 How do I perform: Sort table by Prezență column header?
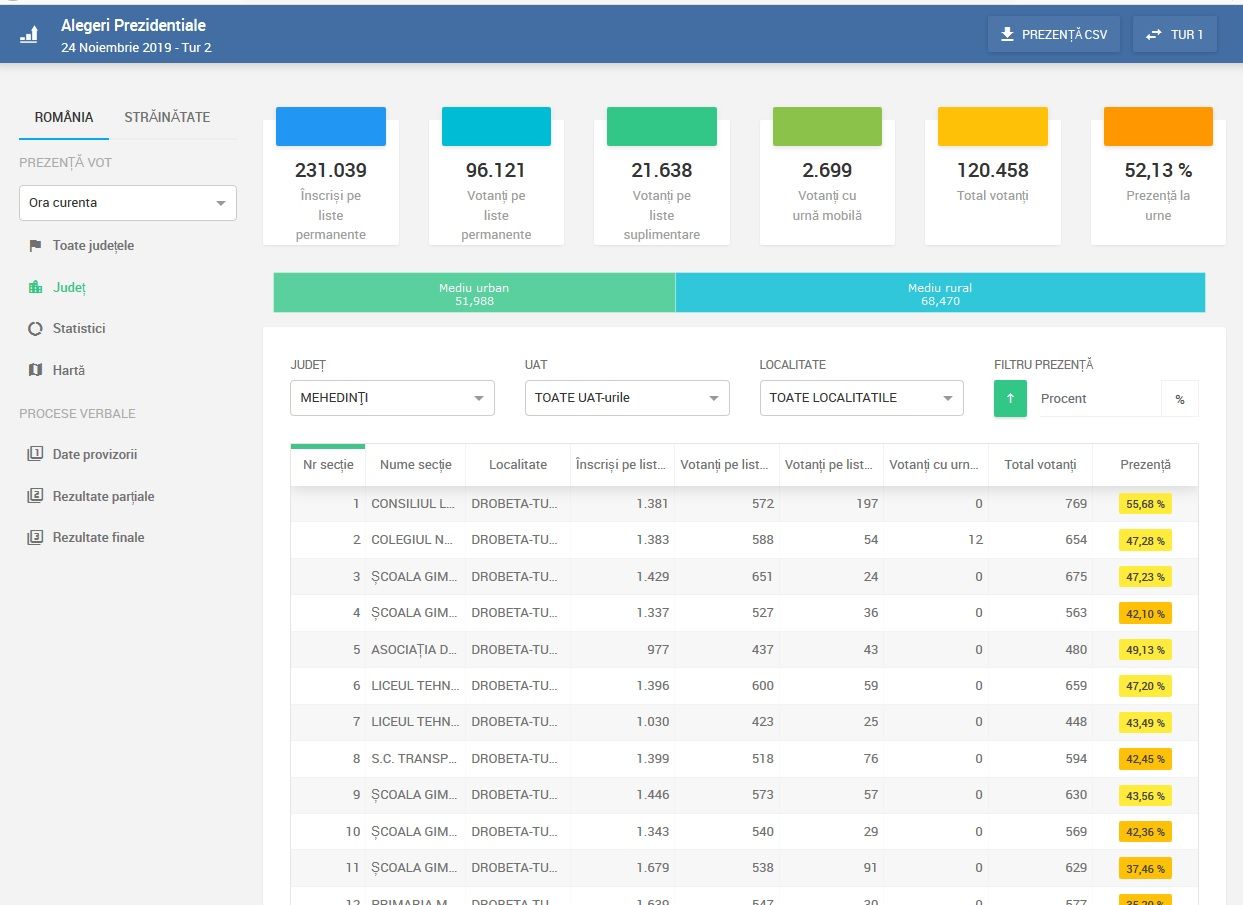point(1144,465)
